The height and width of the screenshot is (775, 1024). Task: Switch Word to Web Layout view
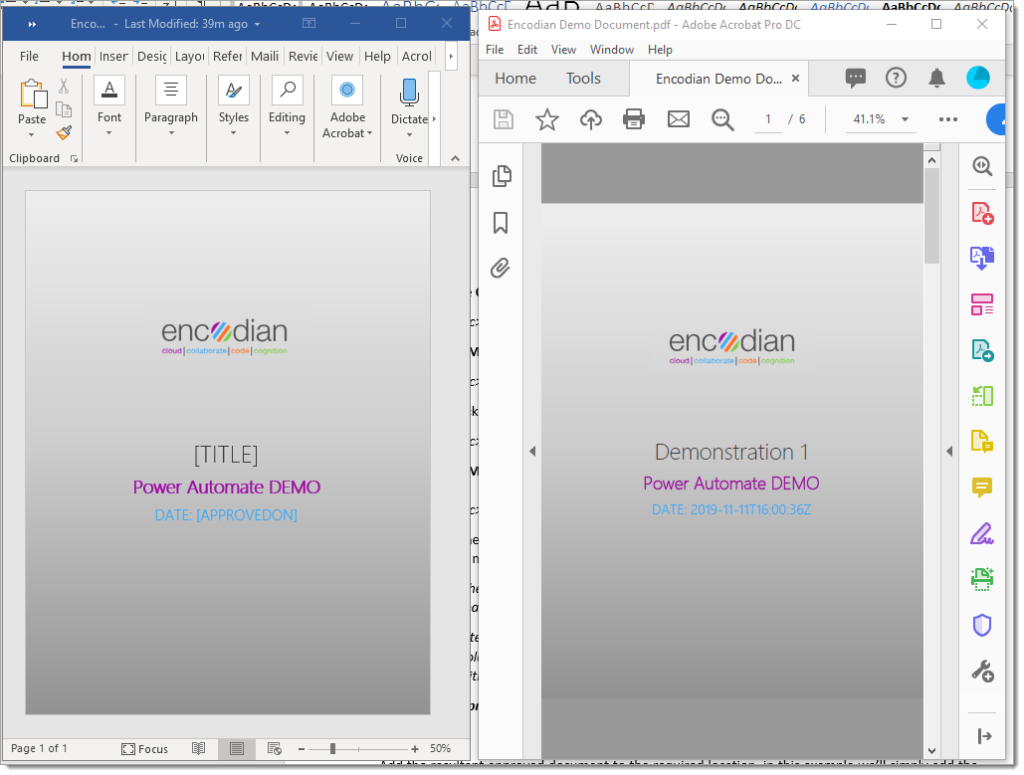click(274, 748)
